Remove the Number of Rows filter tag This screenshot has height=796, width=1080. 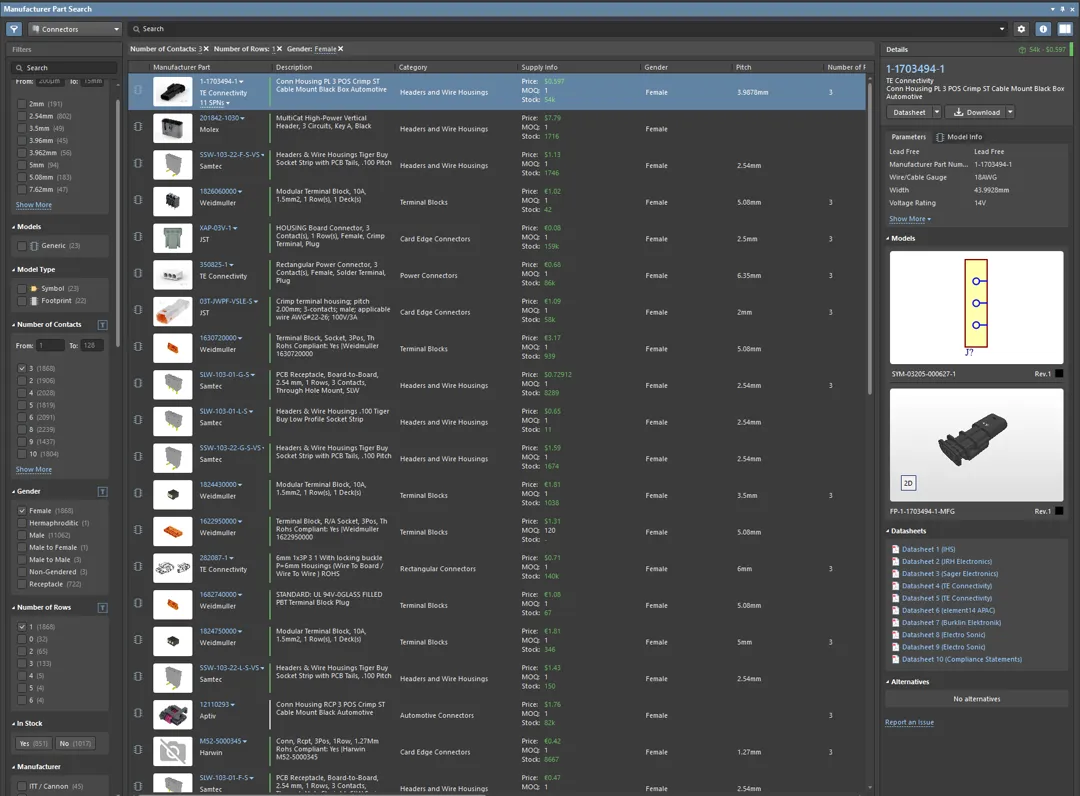coord(279,49)
